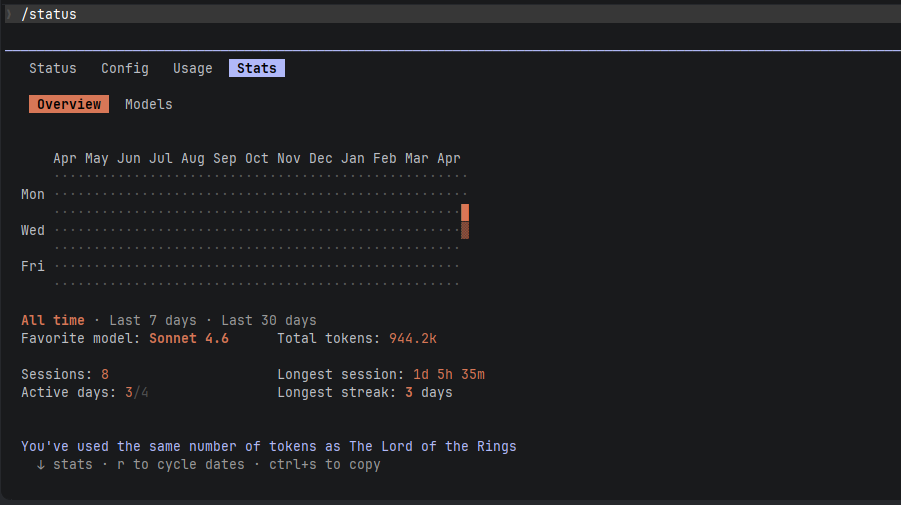Click the bright orange heatmap activity cell
The image size is (901, 505).
465,213
